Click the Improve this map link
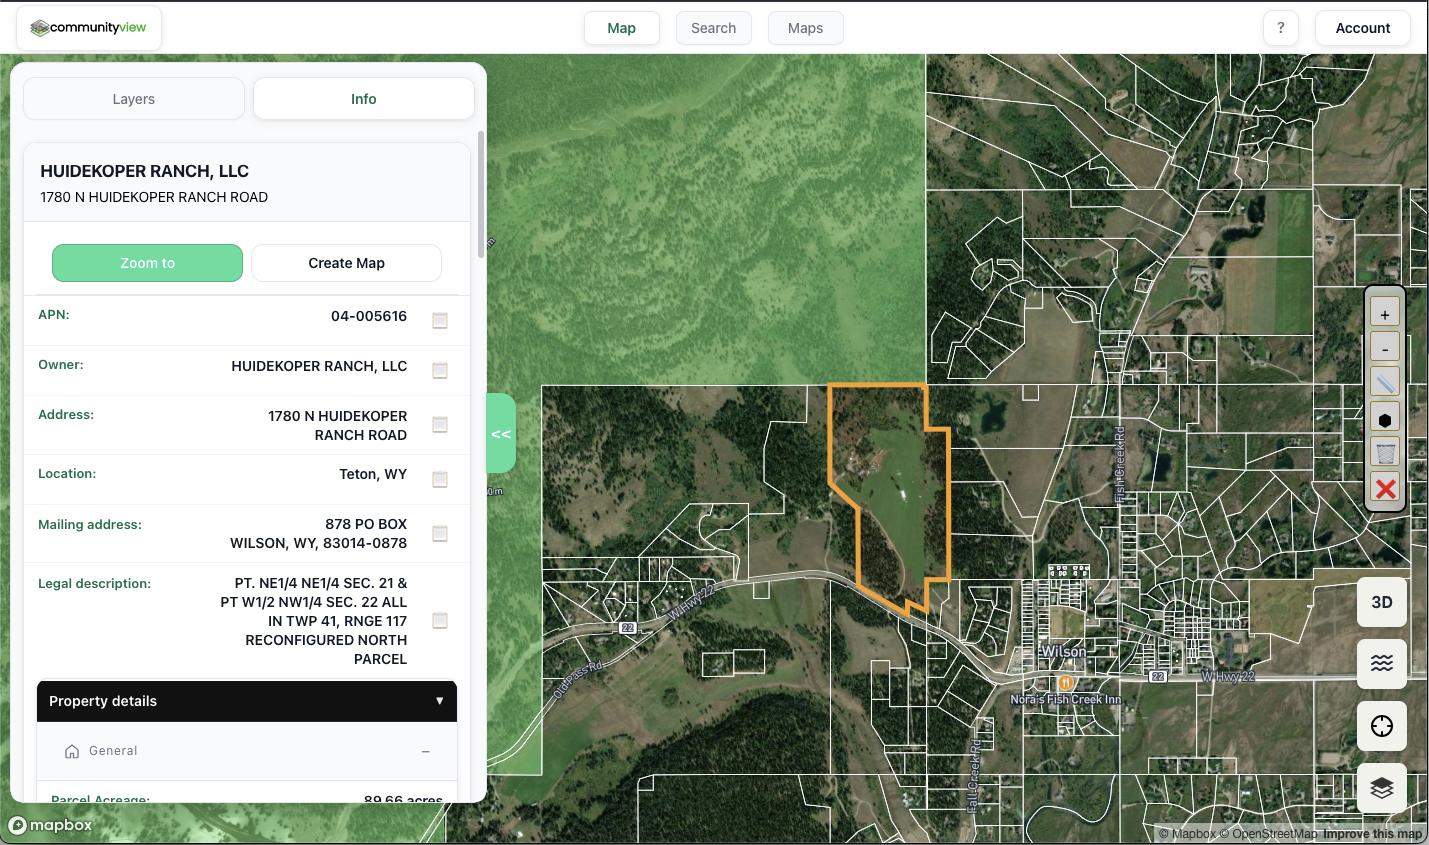 [x=1372, y=834]
